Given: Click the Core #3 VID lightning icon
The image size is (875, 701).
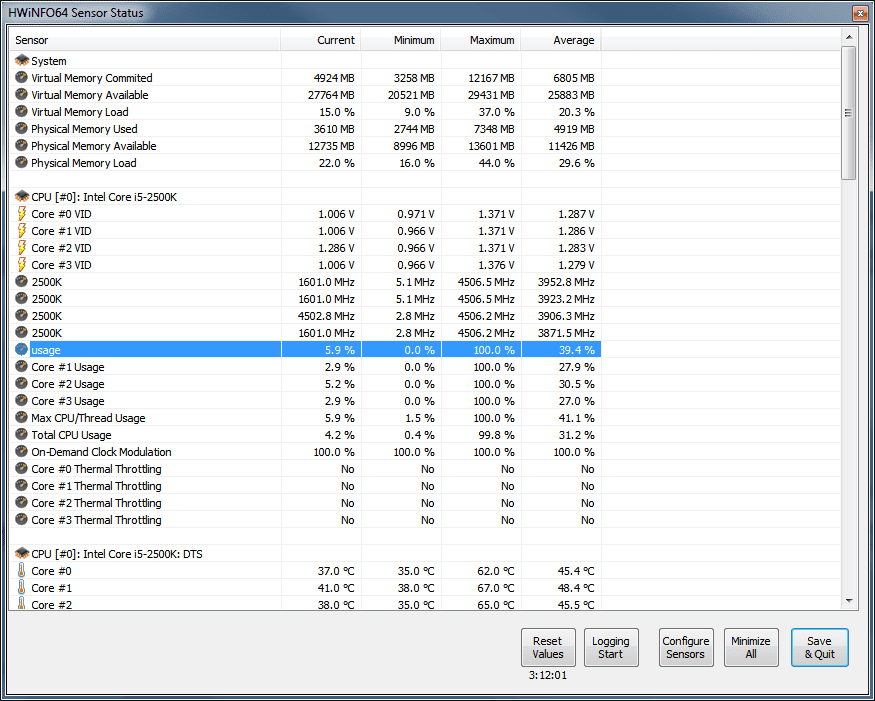Looking at the screenshot, I should pos(21,265).
